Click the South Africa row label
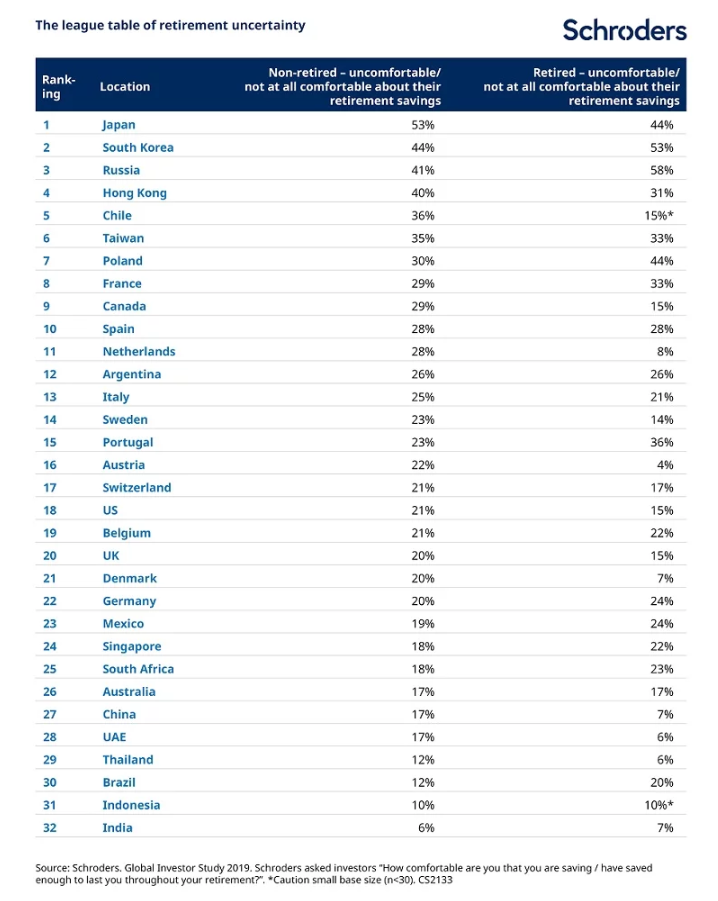The image size is (718, 901). (138, 669)
